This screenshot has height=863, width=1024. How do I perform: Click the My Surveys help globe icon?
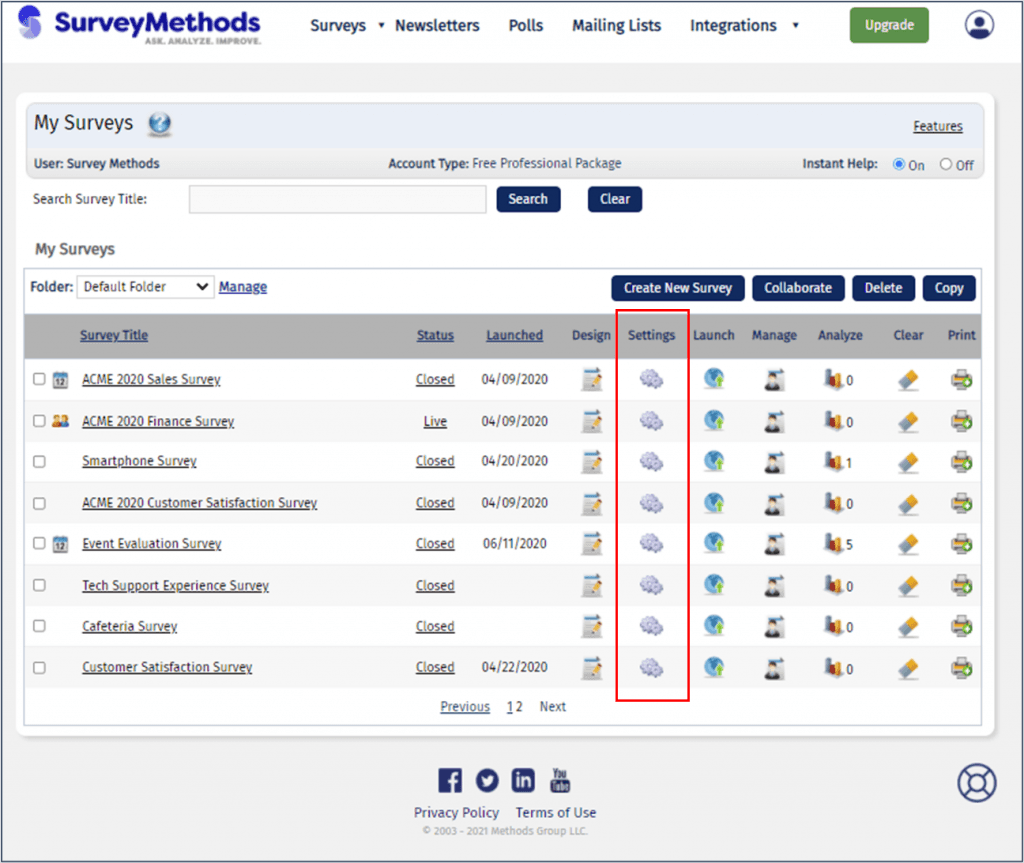159,123
